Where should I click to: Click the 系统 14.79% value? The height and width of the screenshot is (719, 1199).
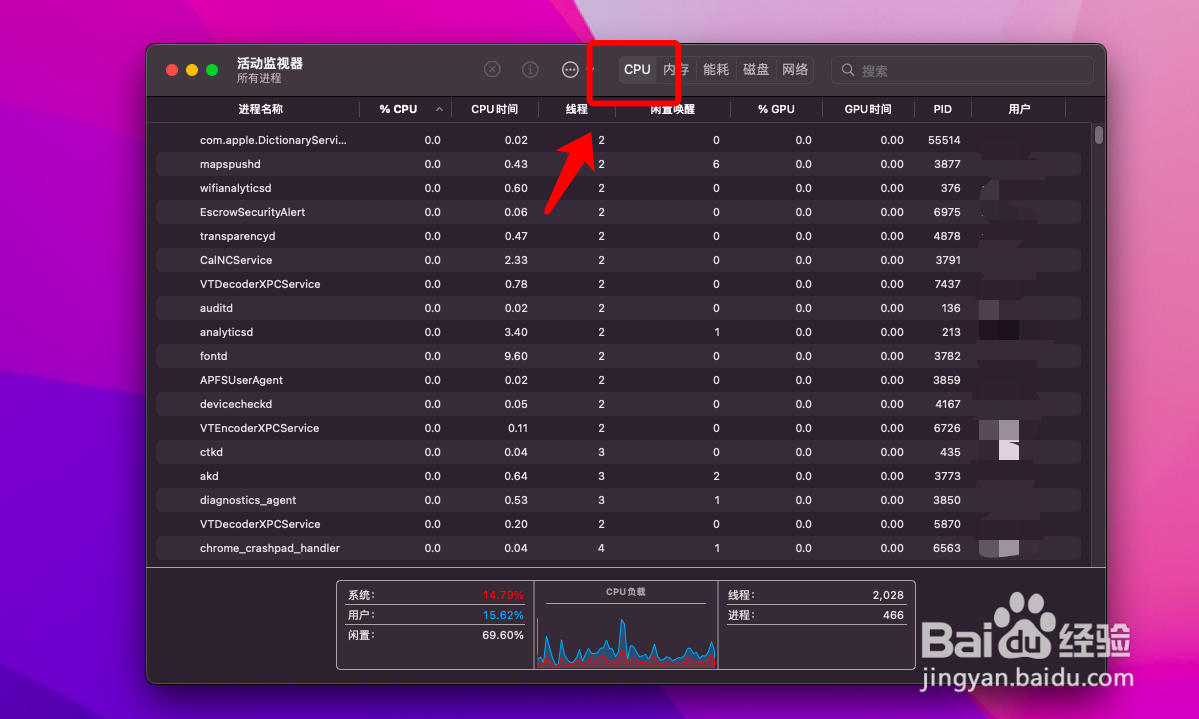503,595
